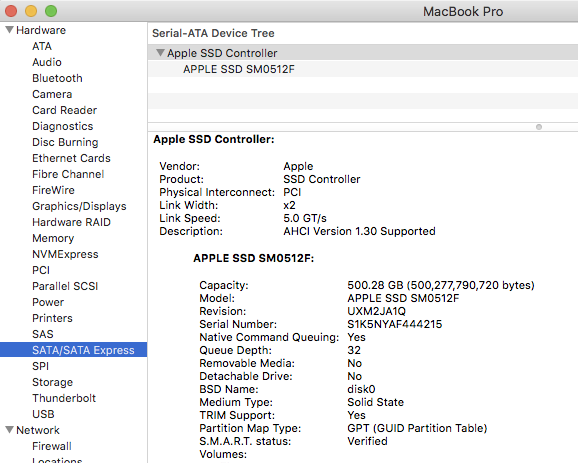Click GPT (GUID Partition Table) text
578x463 pixels.
(417, 428)
